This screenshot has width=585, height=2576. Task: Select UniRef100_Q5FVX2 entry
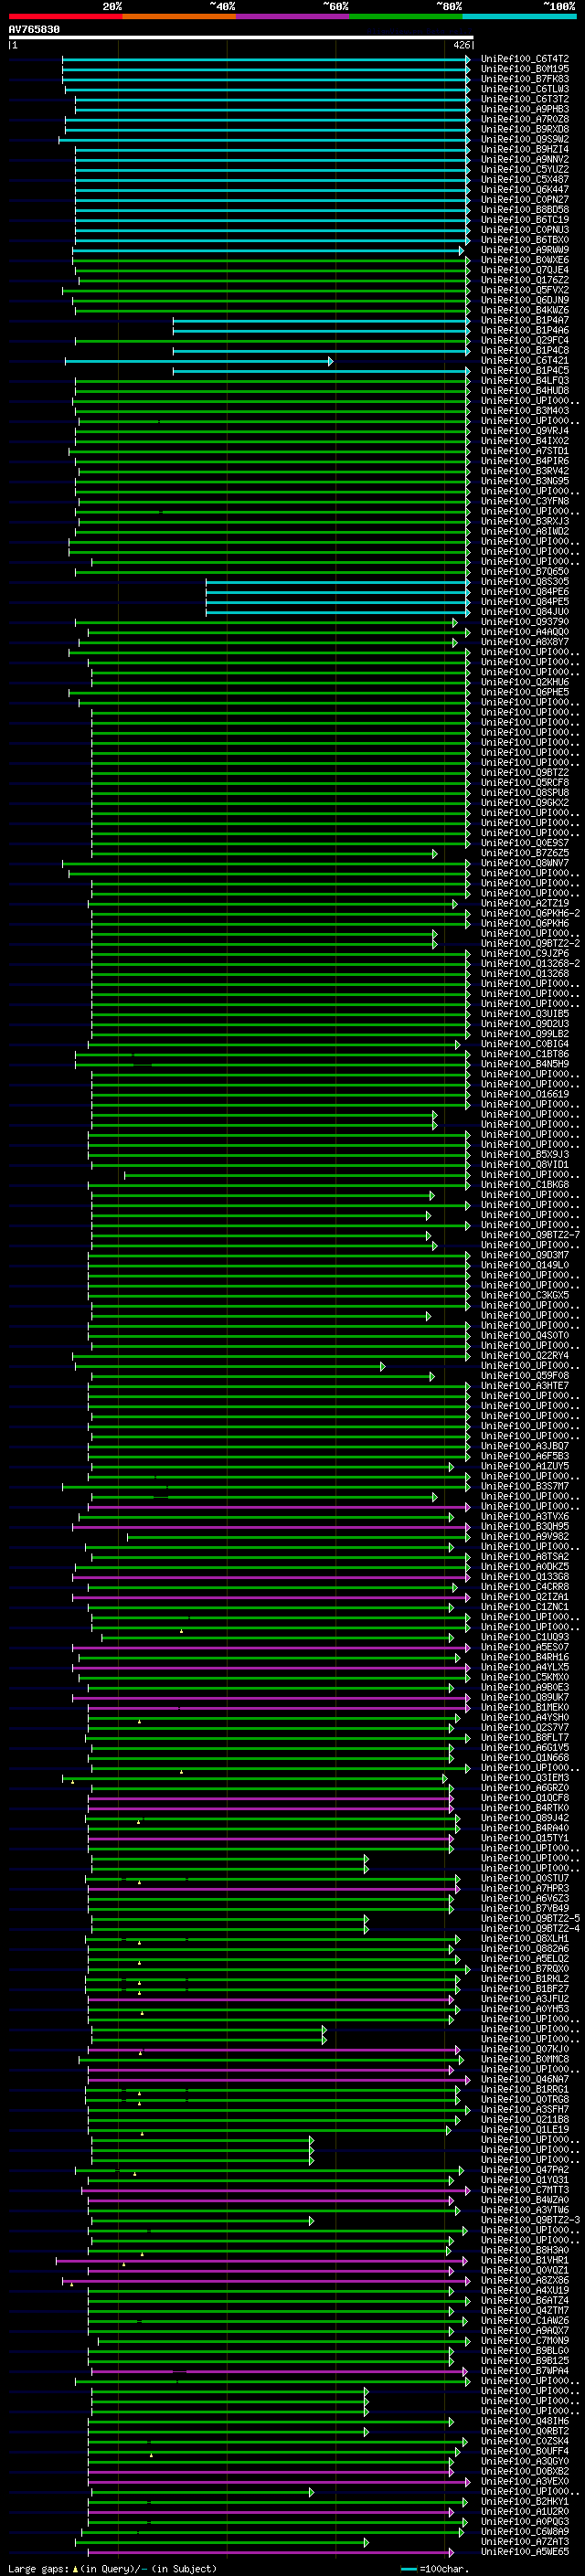(525, 290)
